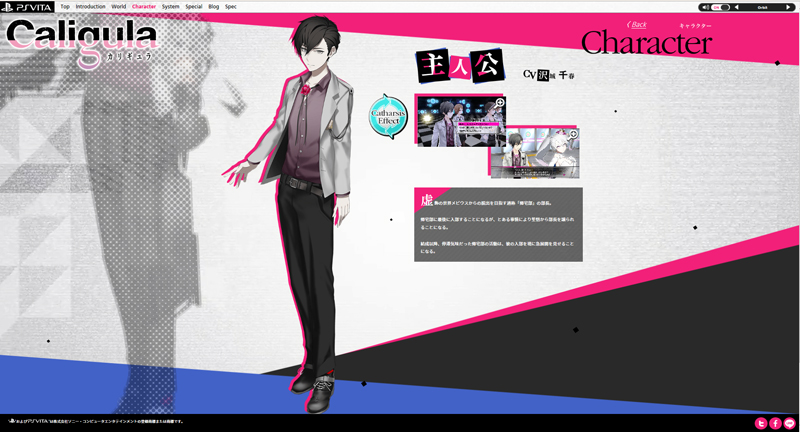Click the 主人公 character name heading
800x432 pixels.
461,66
